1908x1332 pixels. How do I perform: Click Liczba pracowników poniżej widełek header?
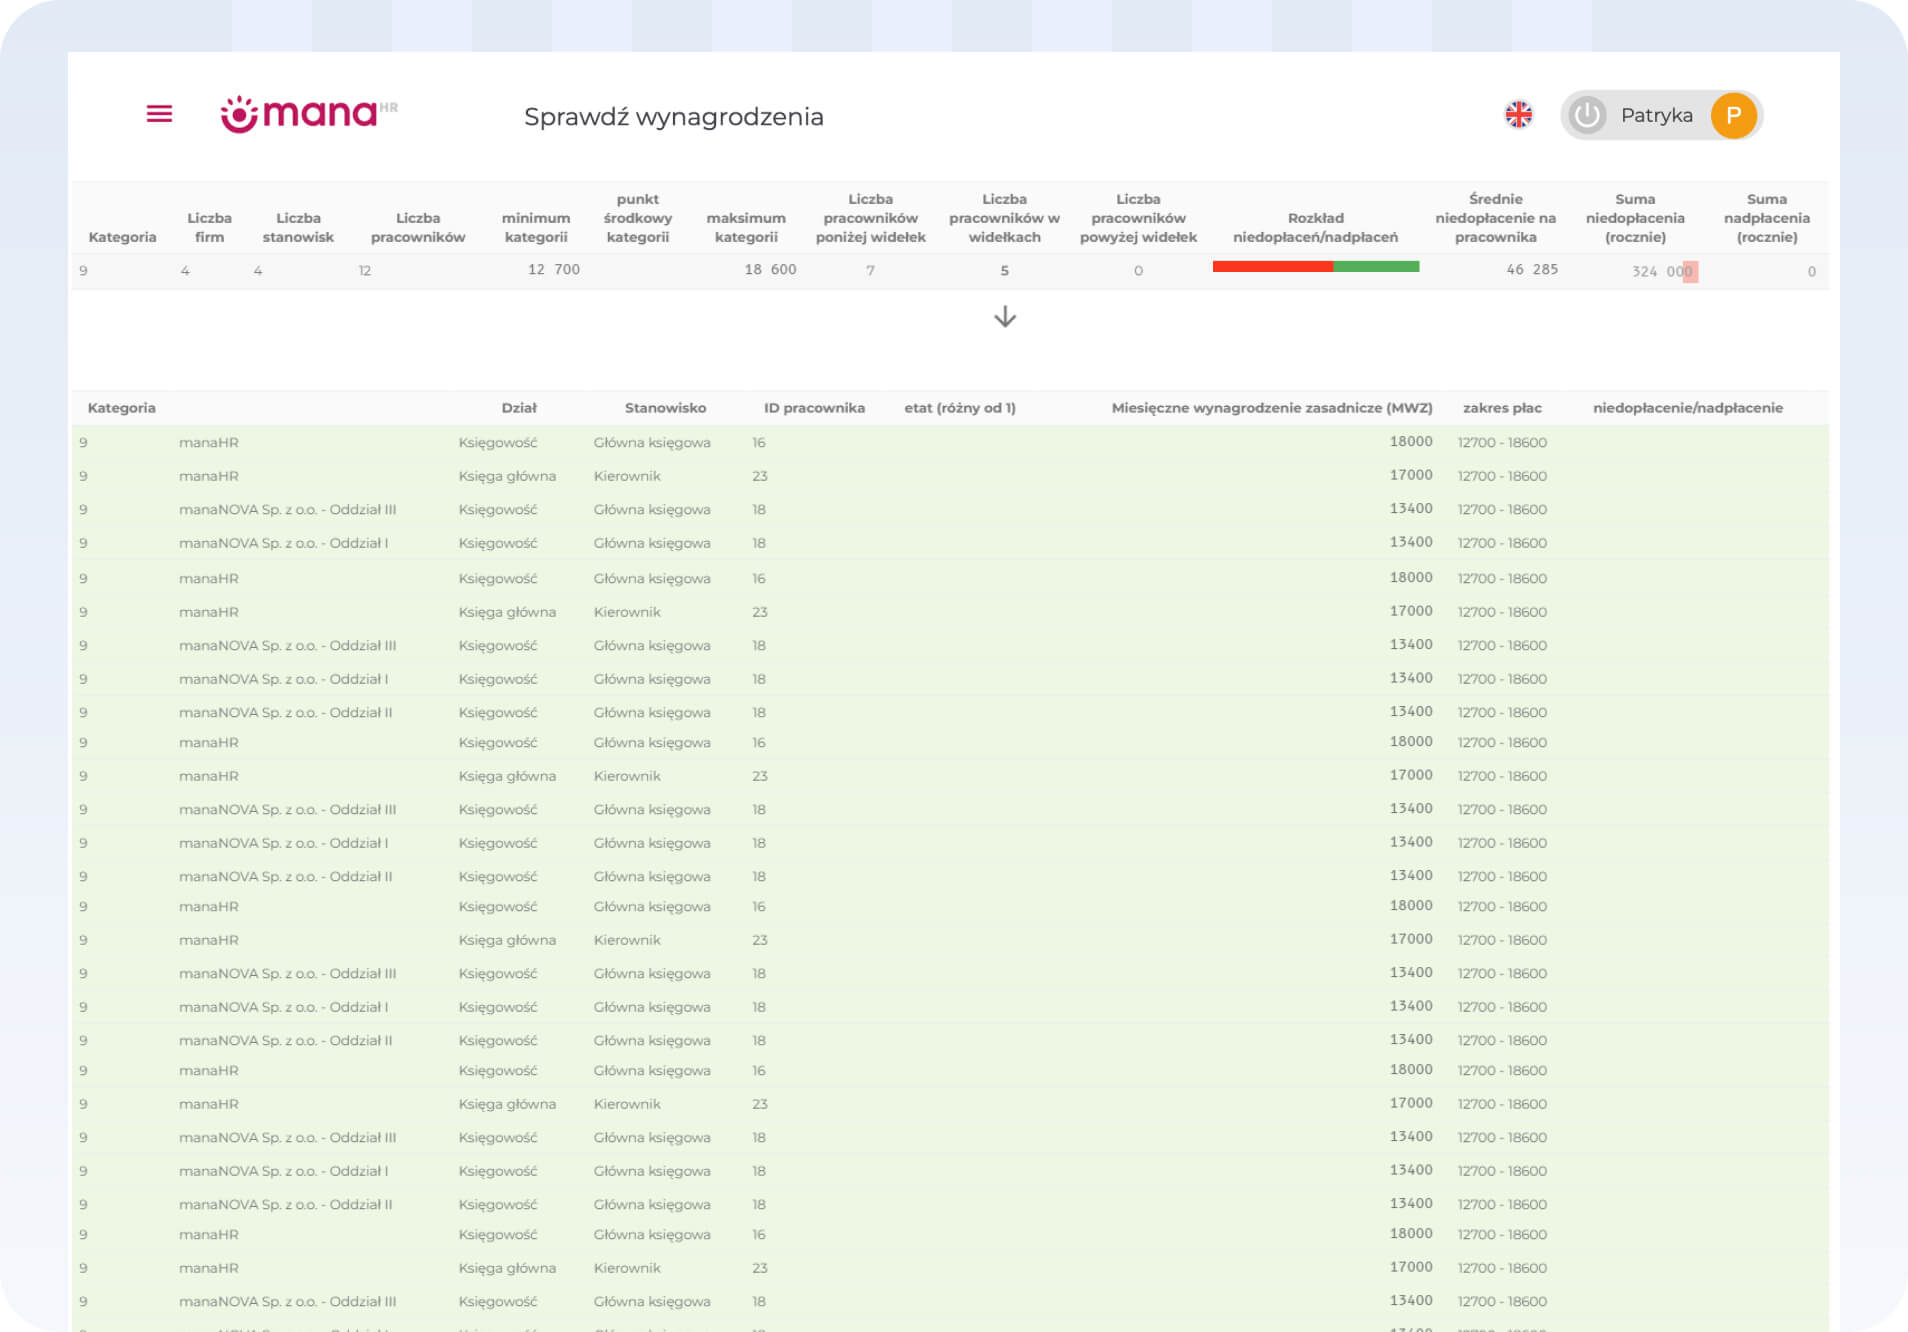[870, 218]
